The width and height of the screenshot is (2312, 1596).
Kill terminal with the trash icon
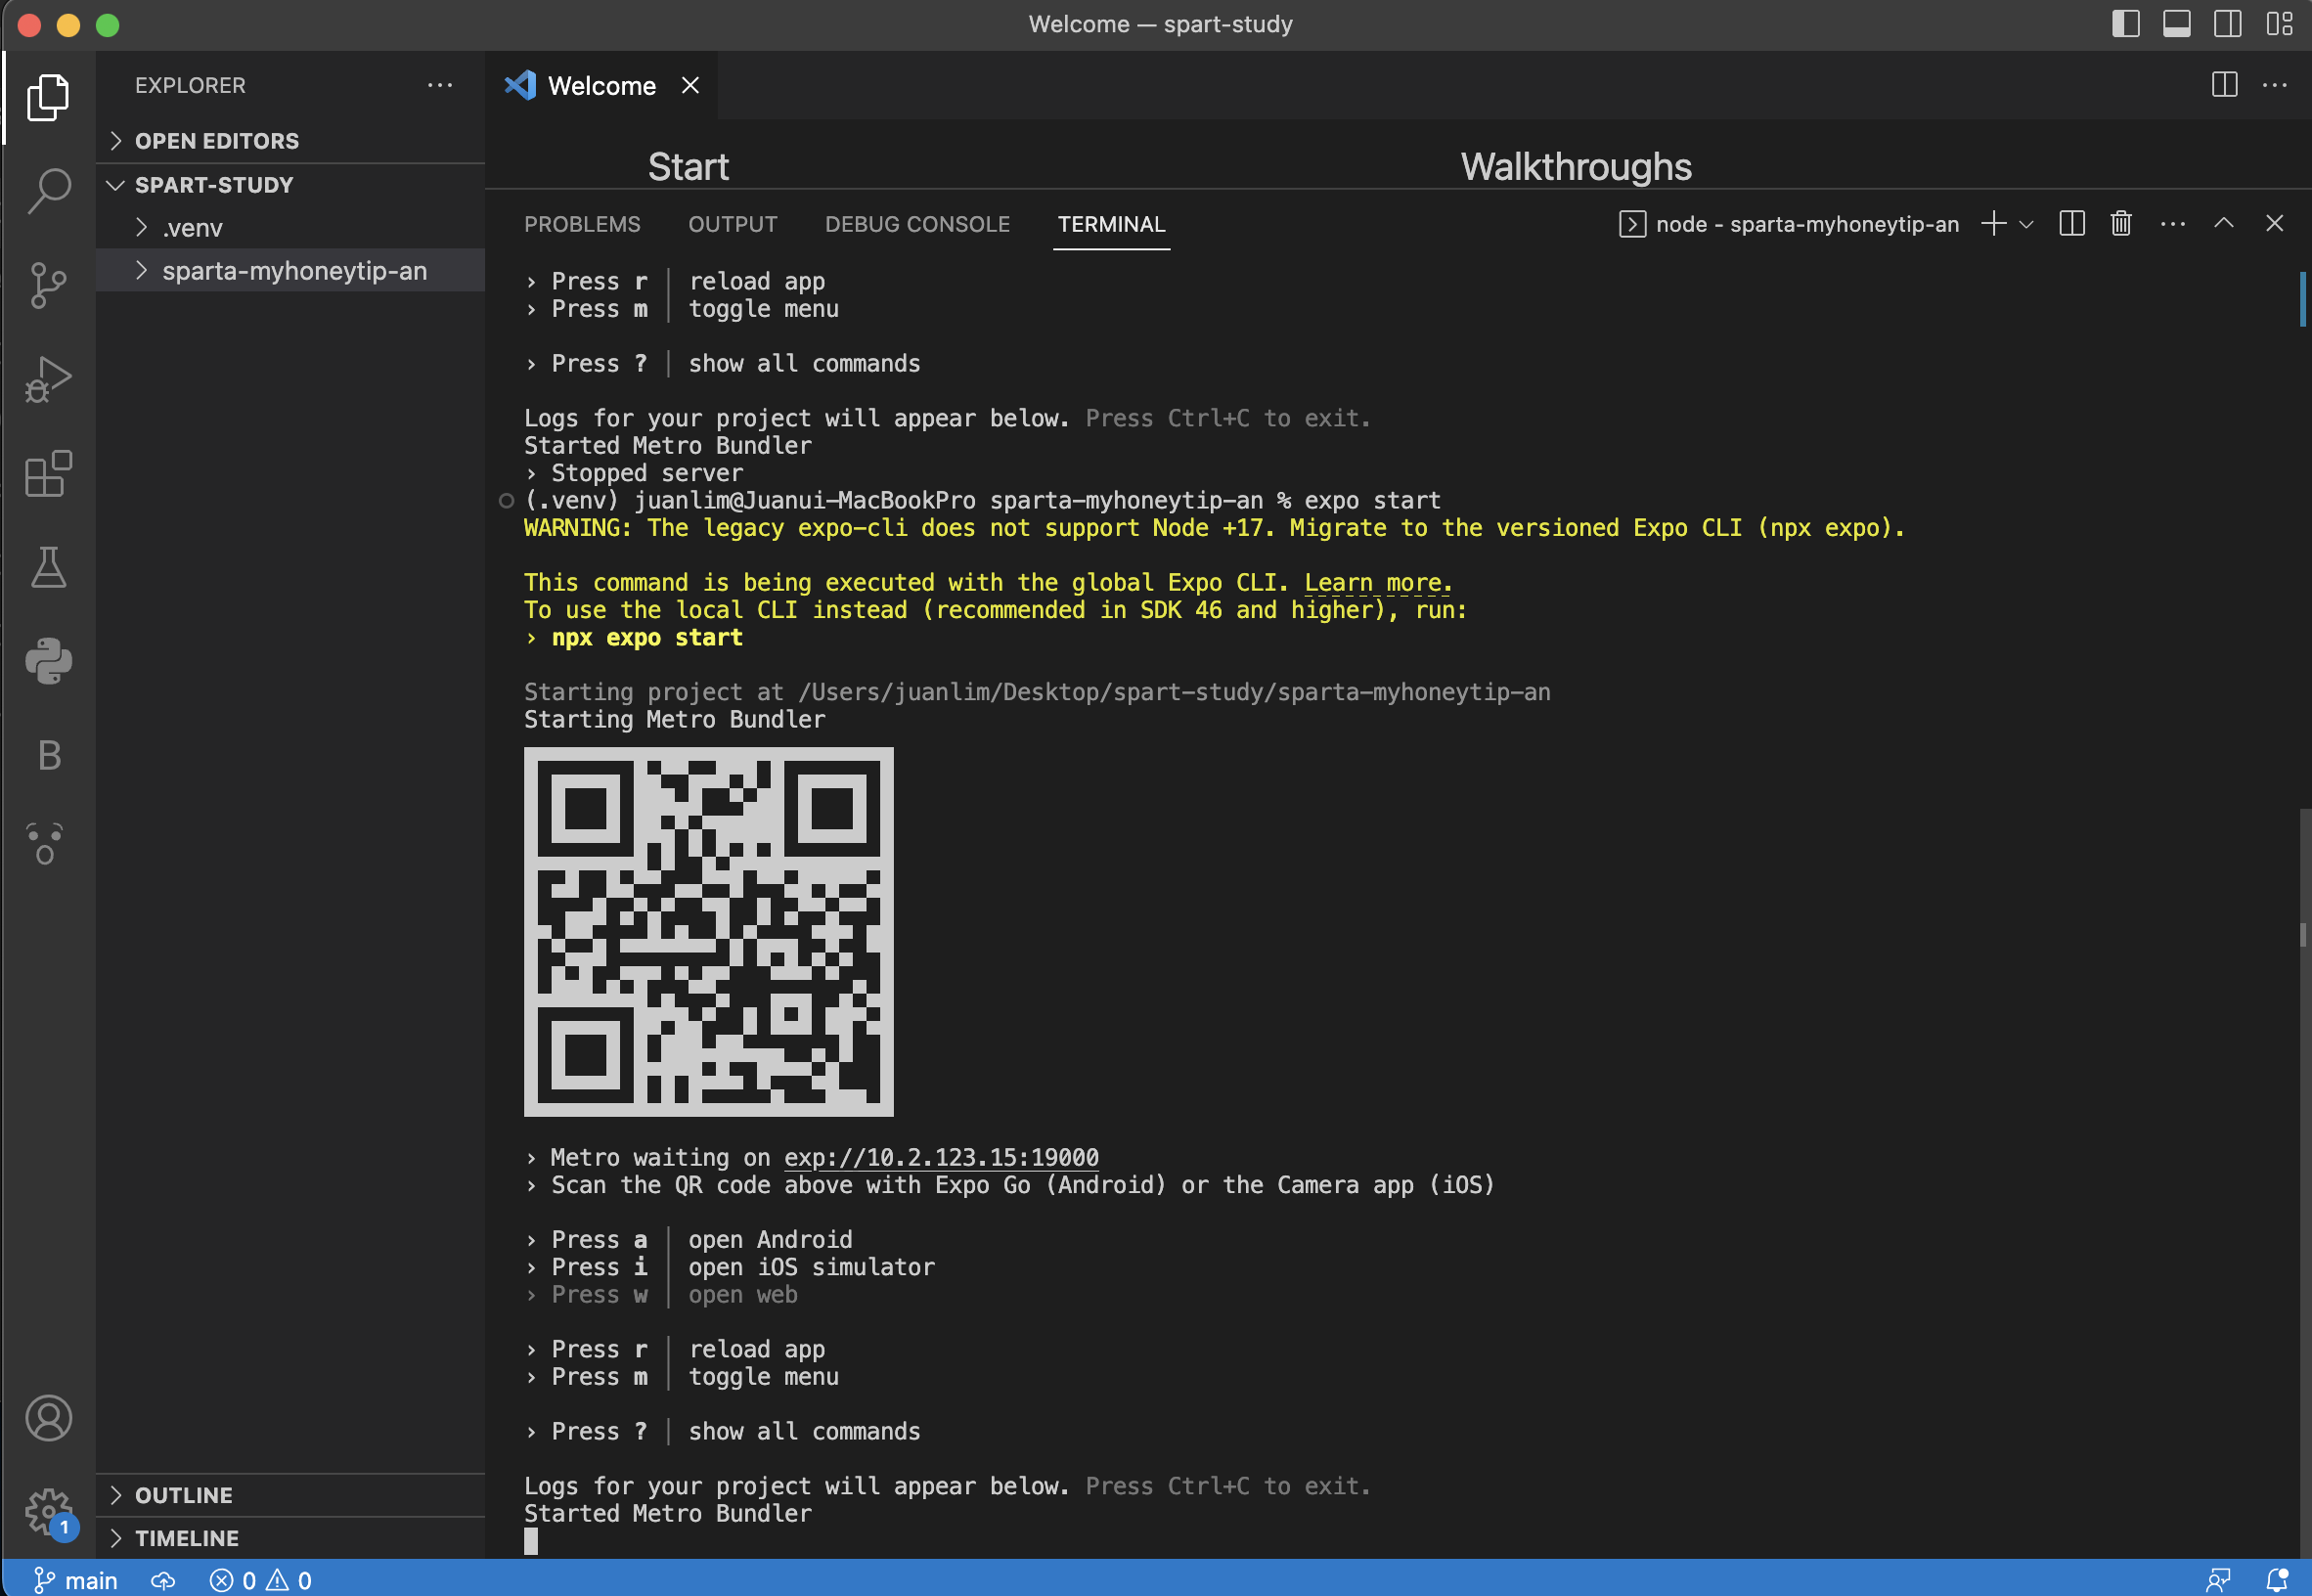2121,224
